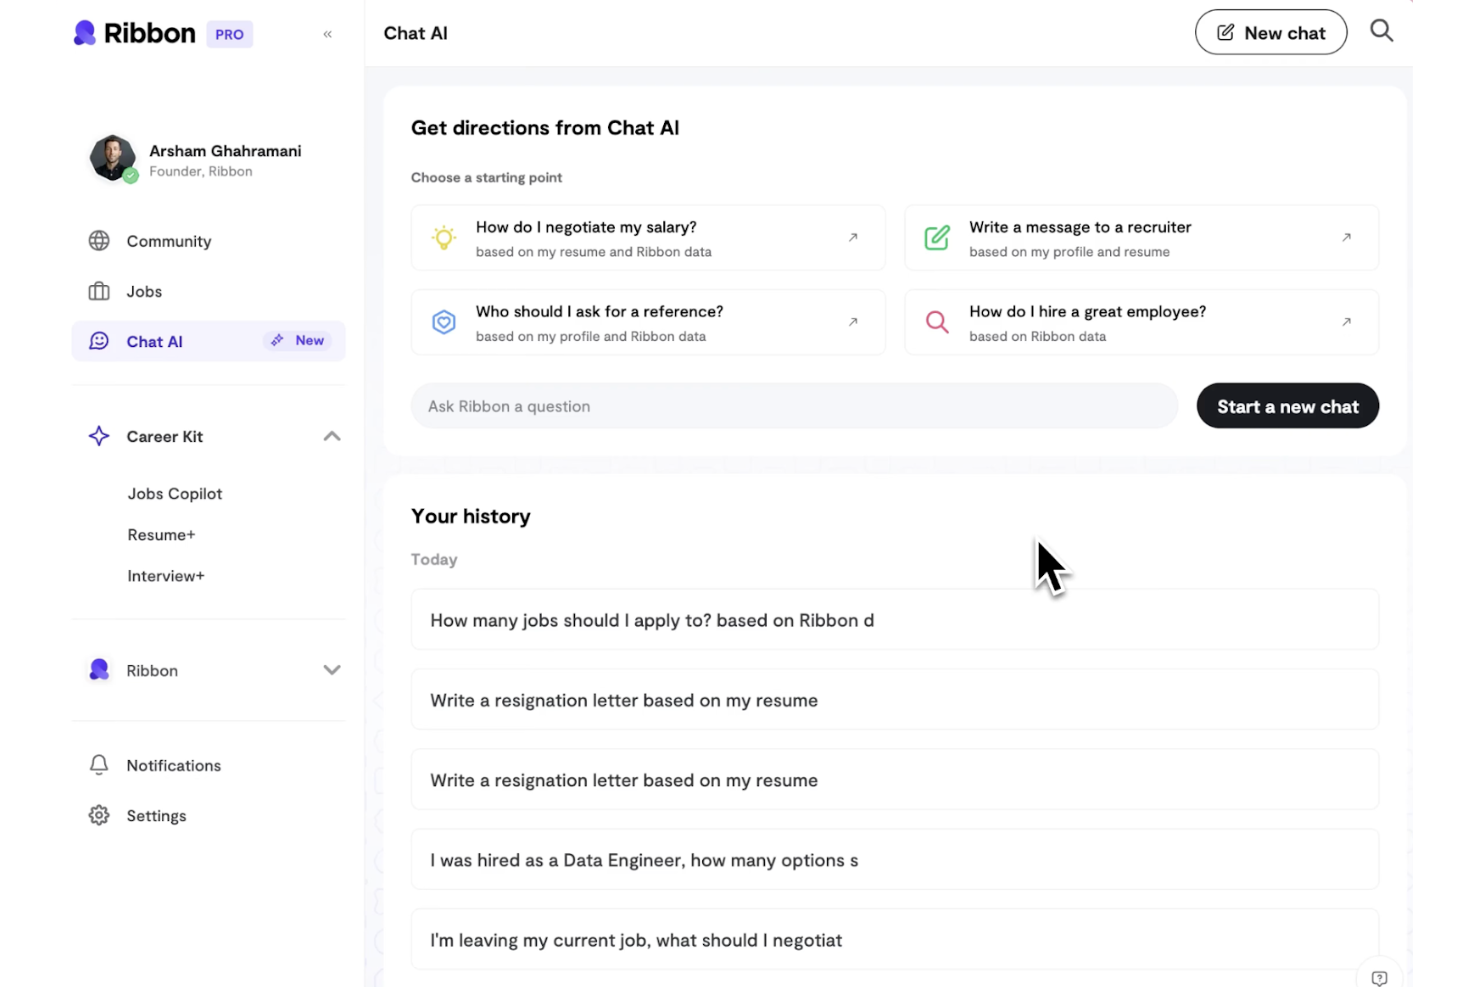The image size is (1480, 987).
Task: Click the Ask Ribbon a question field
Action: (794, 406)
